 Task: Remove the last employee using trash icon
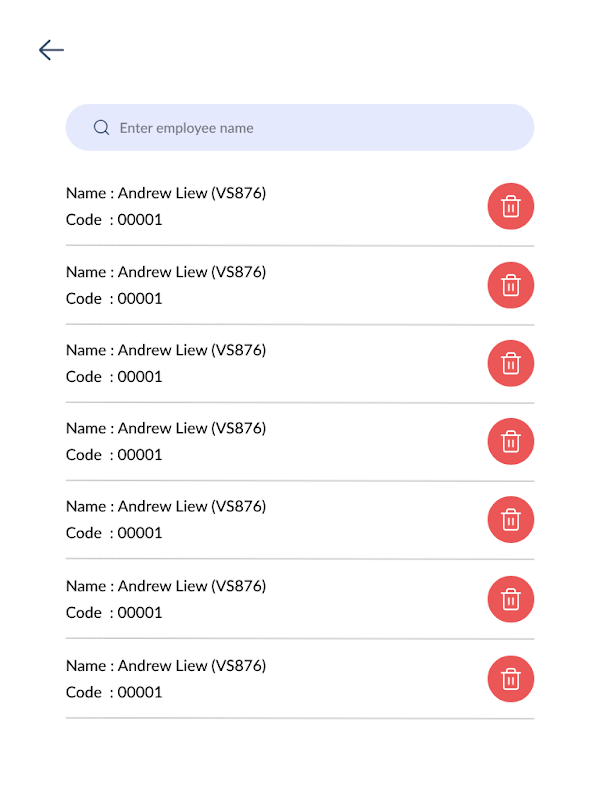pos(510,679)
